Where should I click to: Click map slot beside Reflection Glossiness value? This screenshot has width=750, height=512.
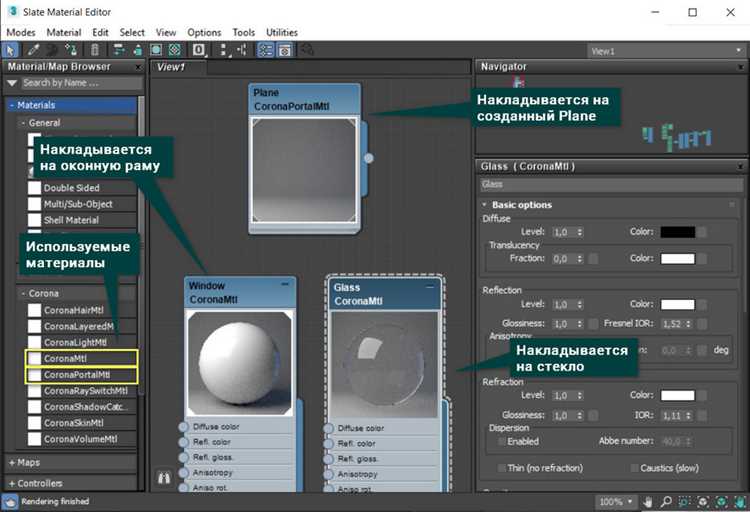(x=593, y=324)
